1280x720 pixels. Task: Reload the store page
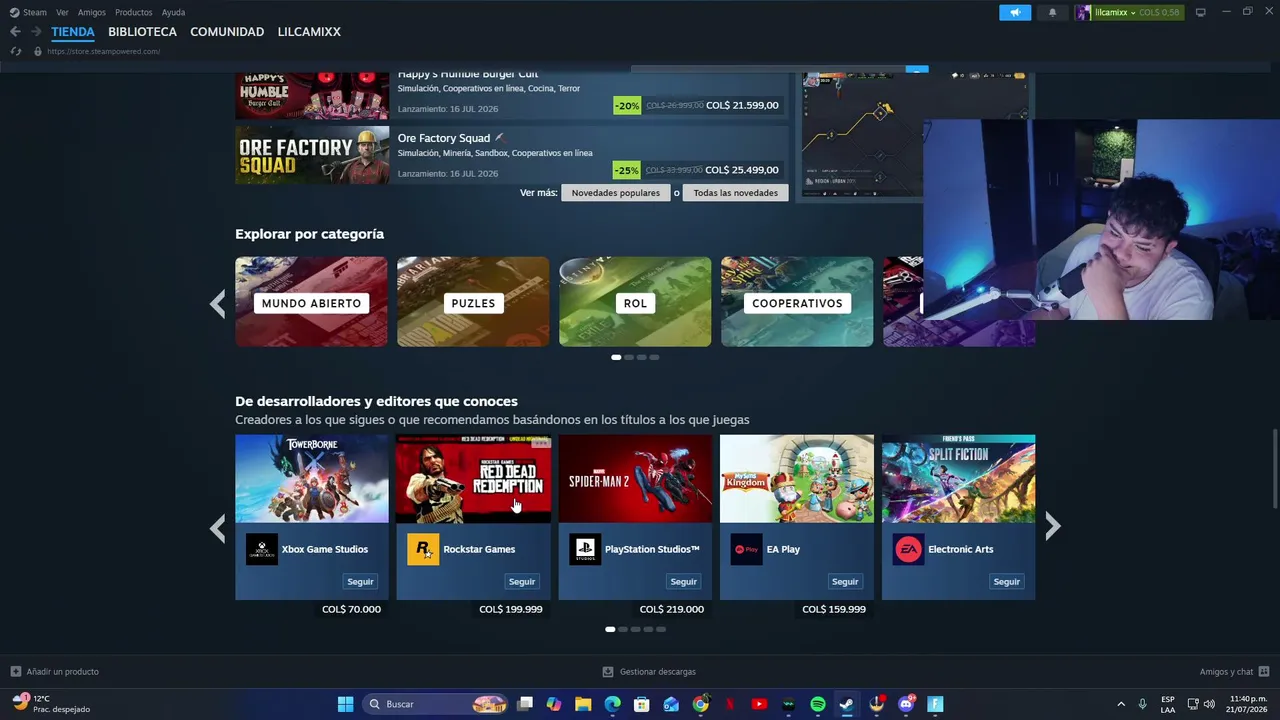coord(16,51)
